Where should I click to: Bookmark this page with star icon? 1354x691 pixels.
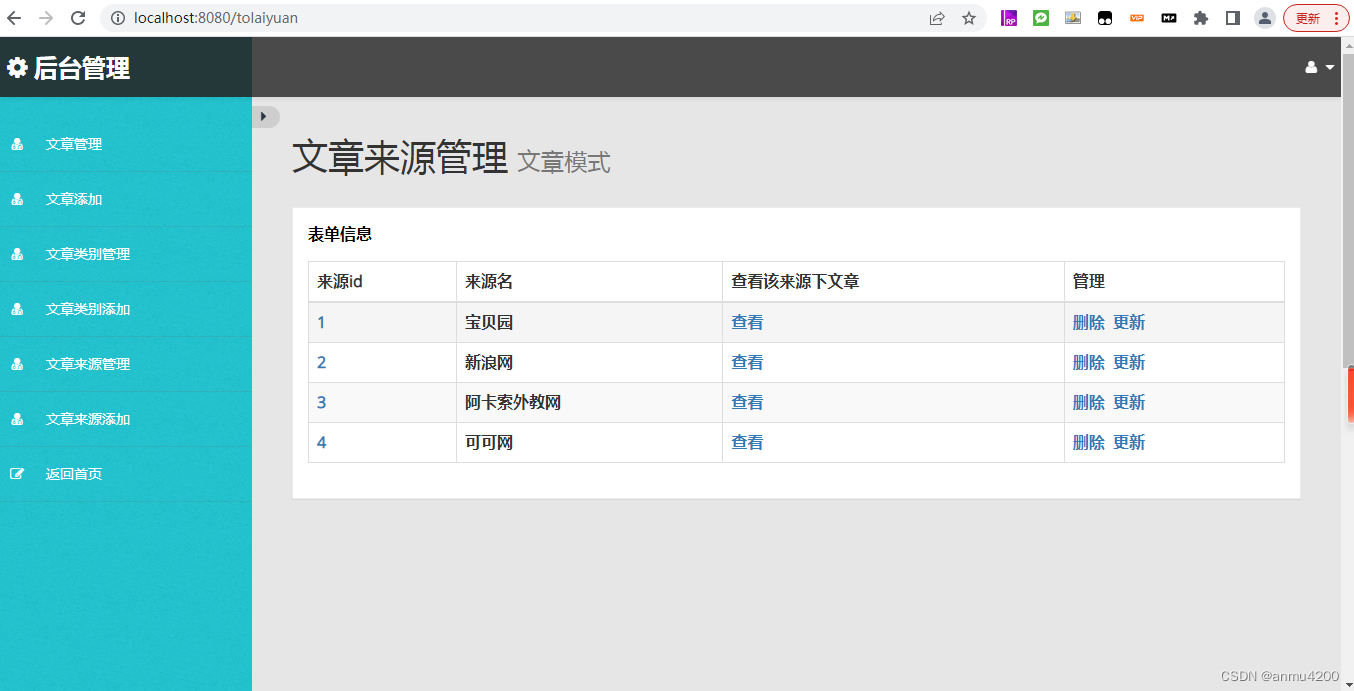969,18
